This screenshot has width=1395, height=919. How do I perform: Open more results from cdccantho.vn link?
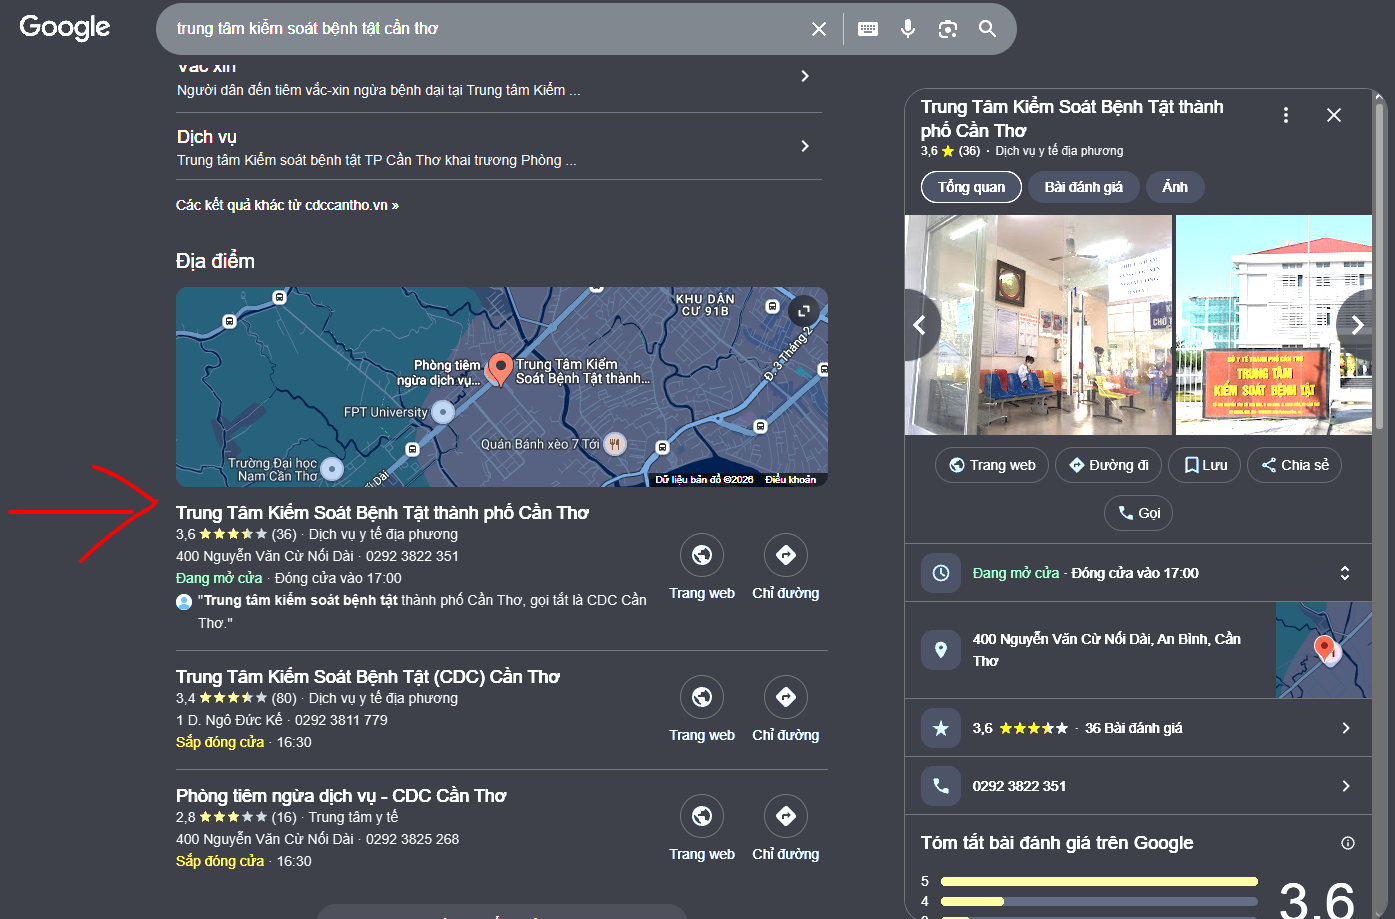287,205
